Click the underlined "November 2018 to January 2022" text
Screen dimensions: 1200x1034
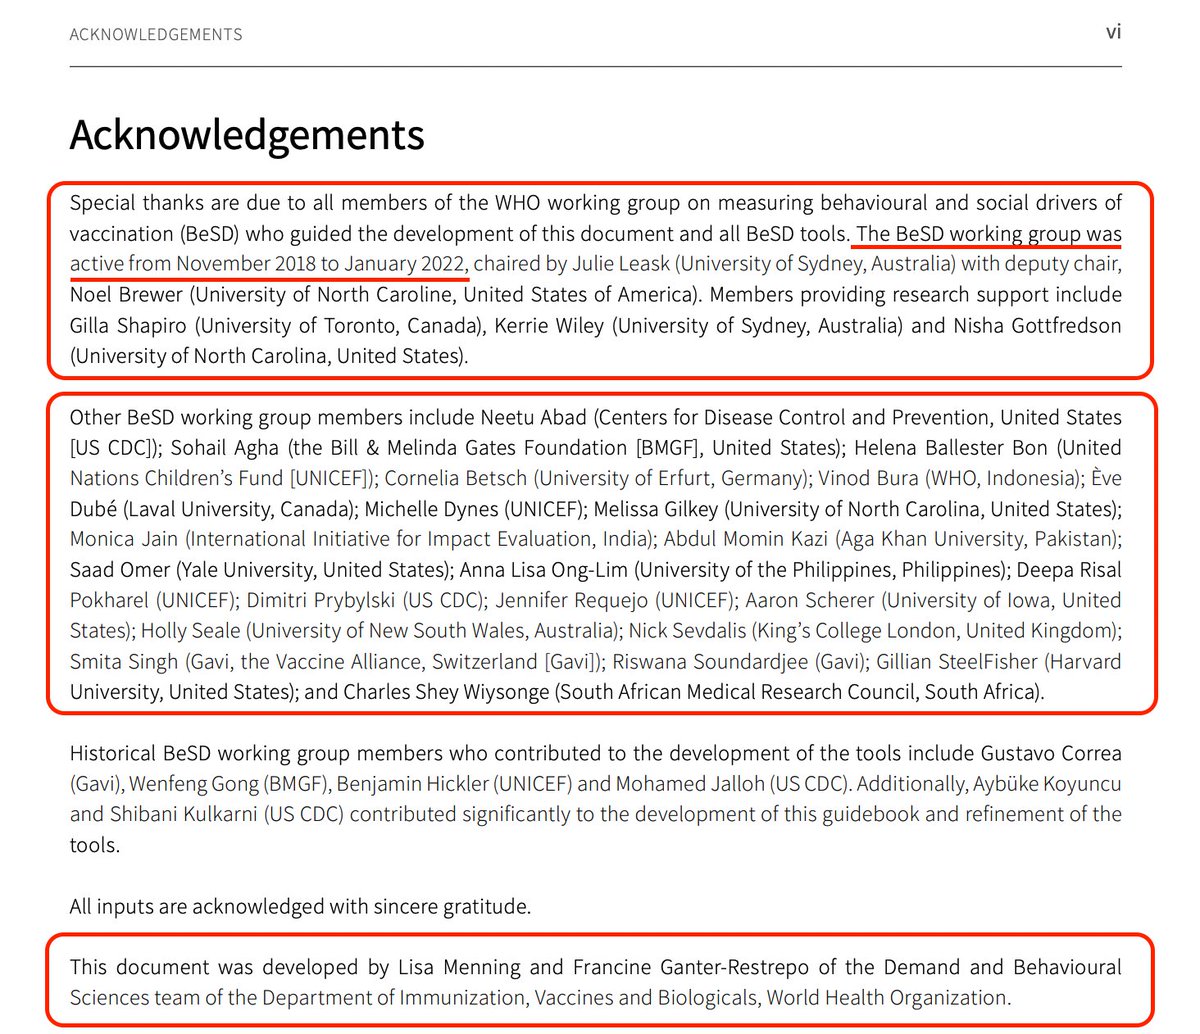point(320,264)
